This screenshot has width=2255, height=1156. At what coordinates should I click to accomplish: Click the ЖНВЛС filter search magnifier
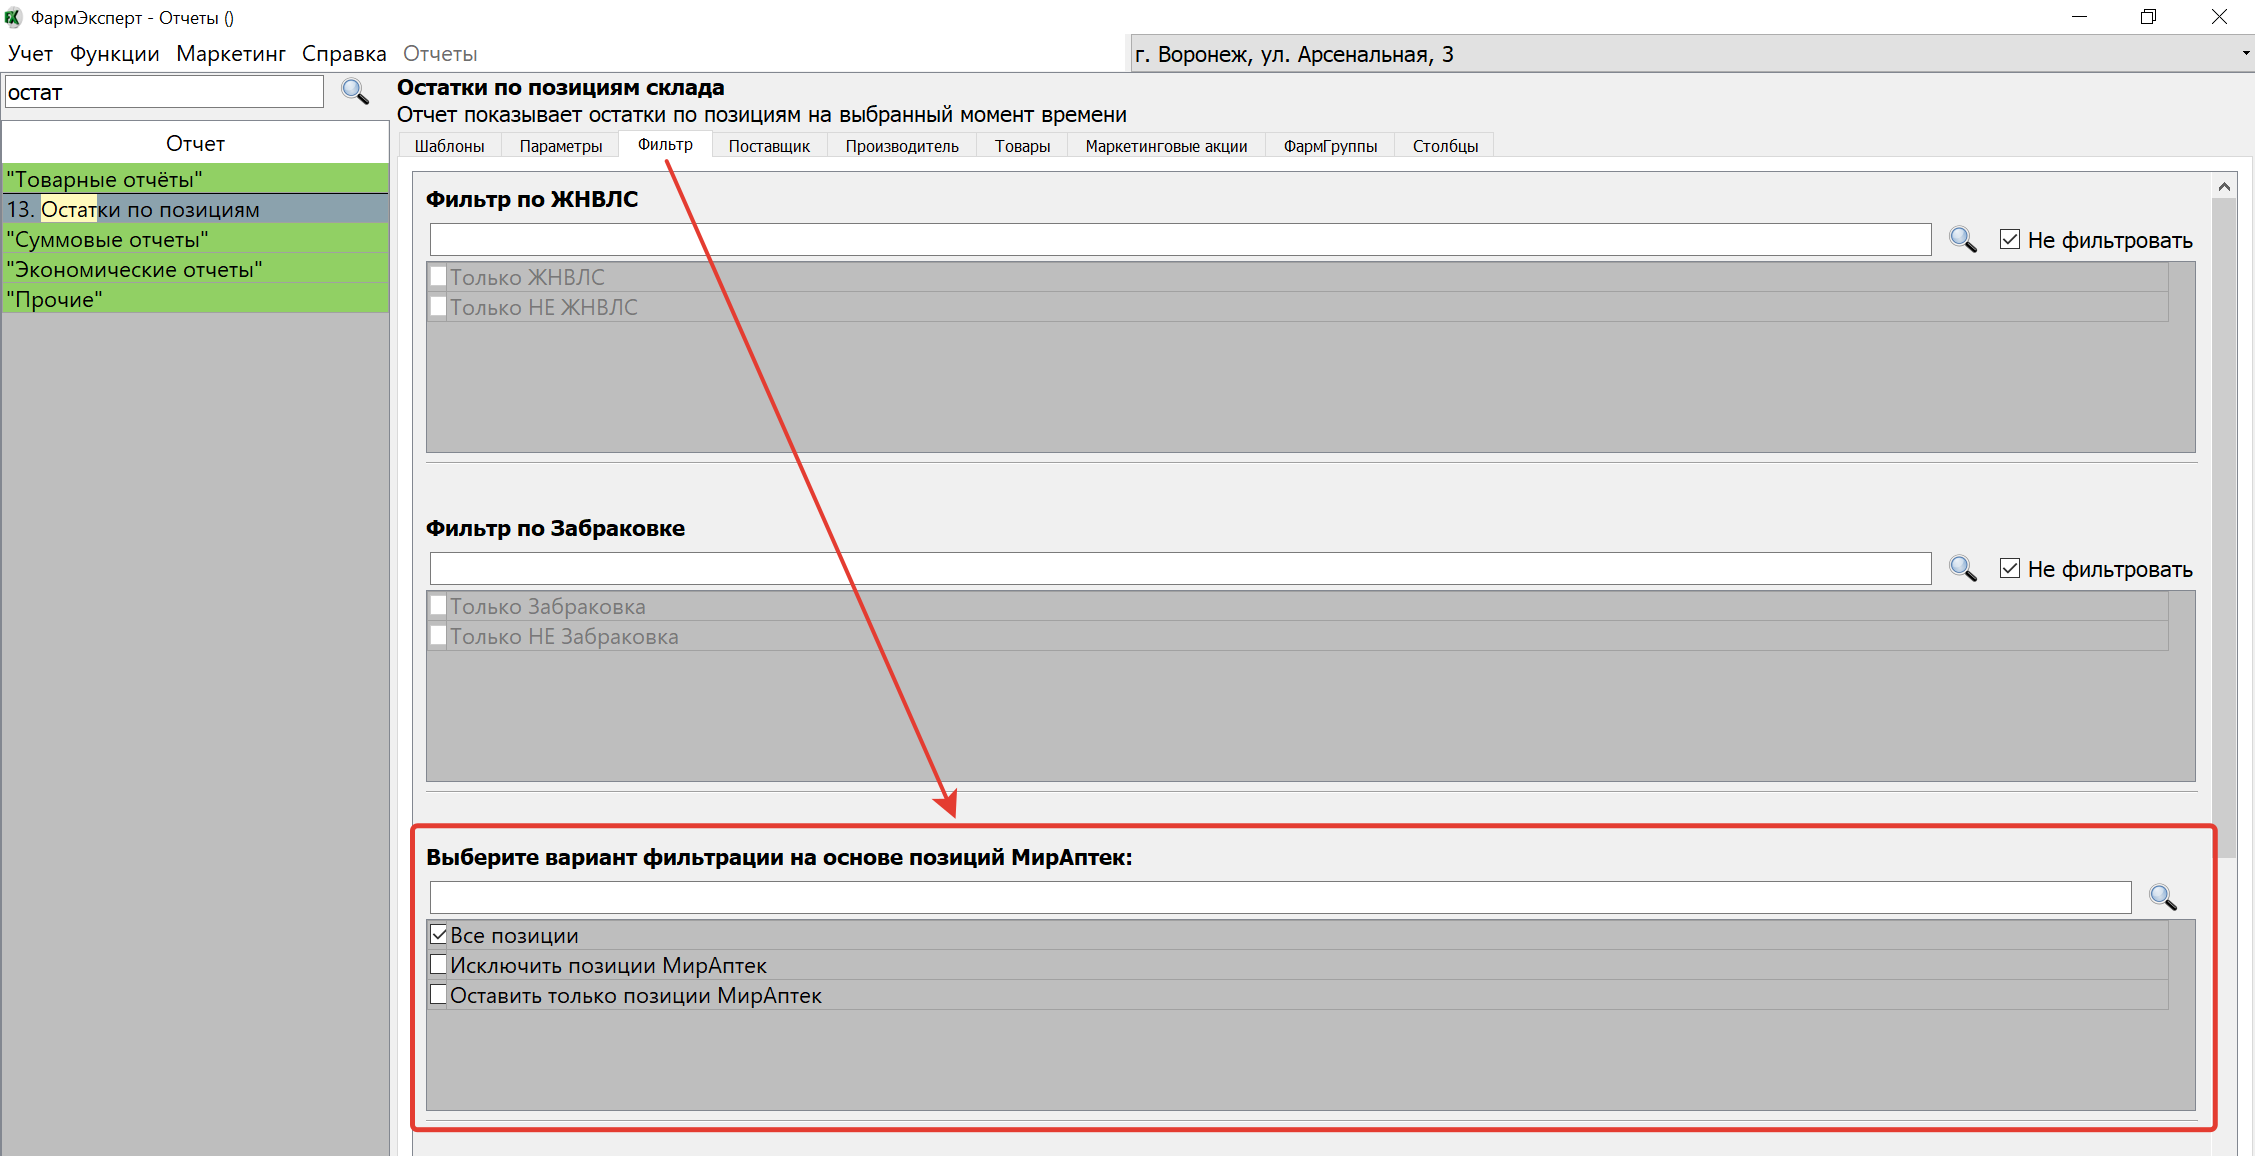tap(1962, 240)
